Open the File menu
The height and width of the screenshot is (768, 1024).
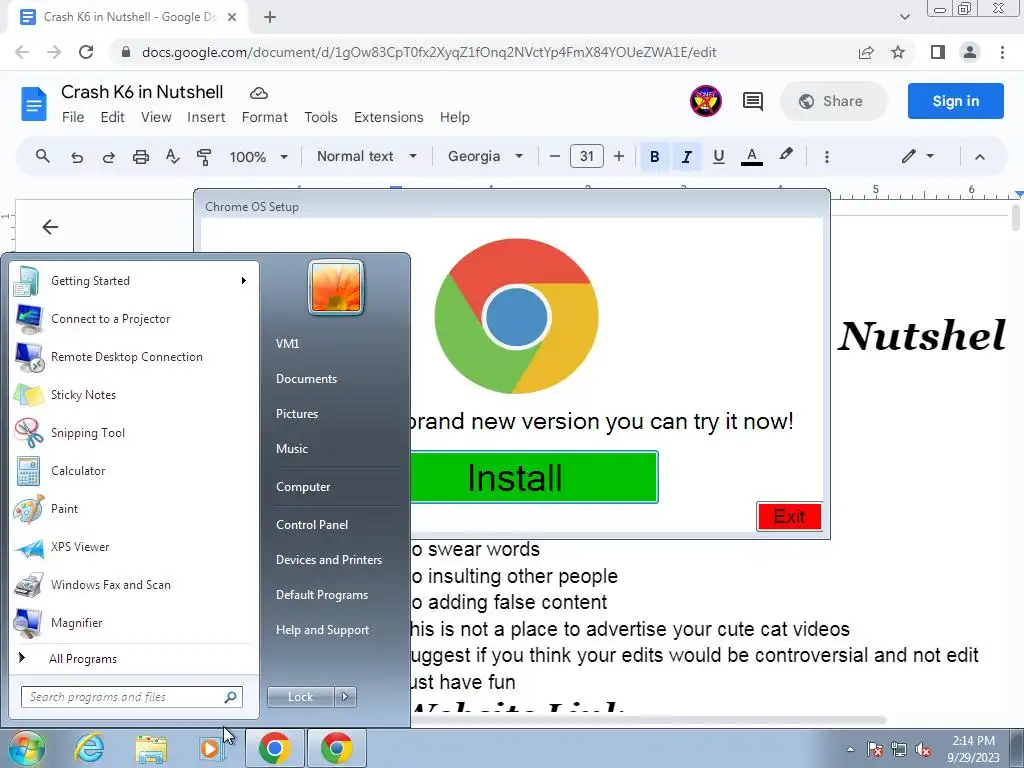click(x=73, y=118)
